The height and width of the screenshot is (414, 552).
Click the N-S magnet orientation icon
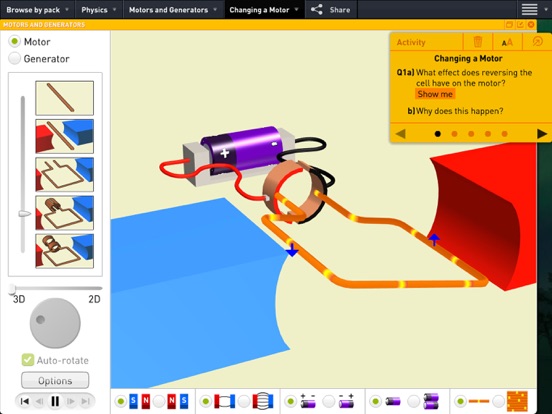178,401
